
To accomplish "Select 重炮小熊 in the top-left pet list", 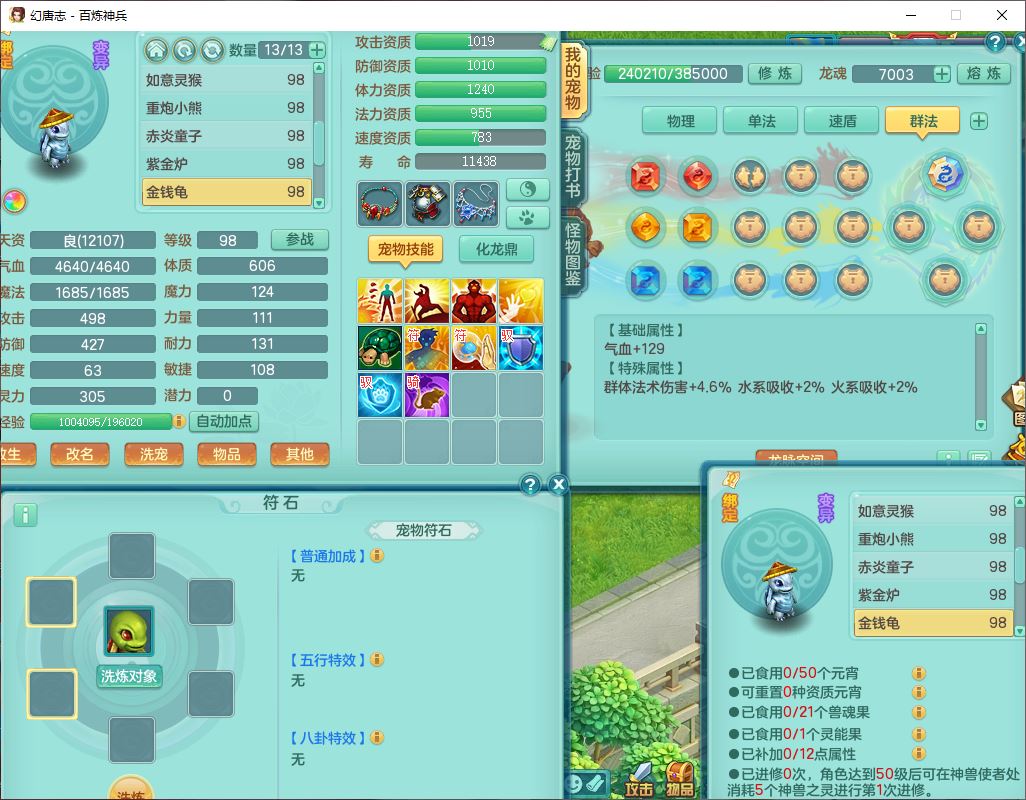I will [x=226, y=108].
